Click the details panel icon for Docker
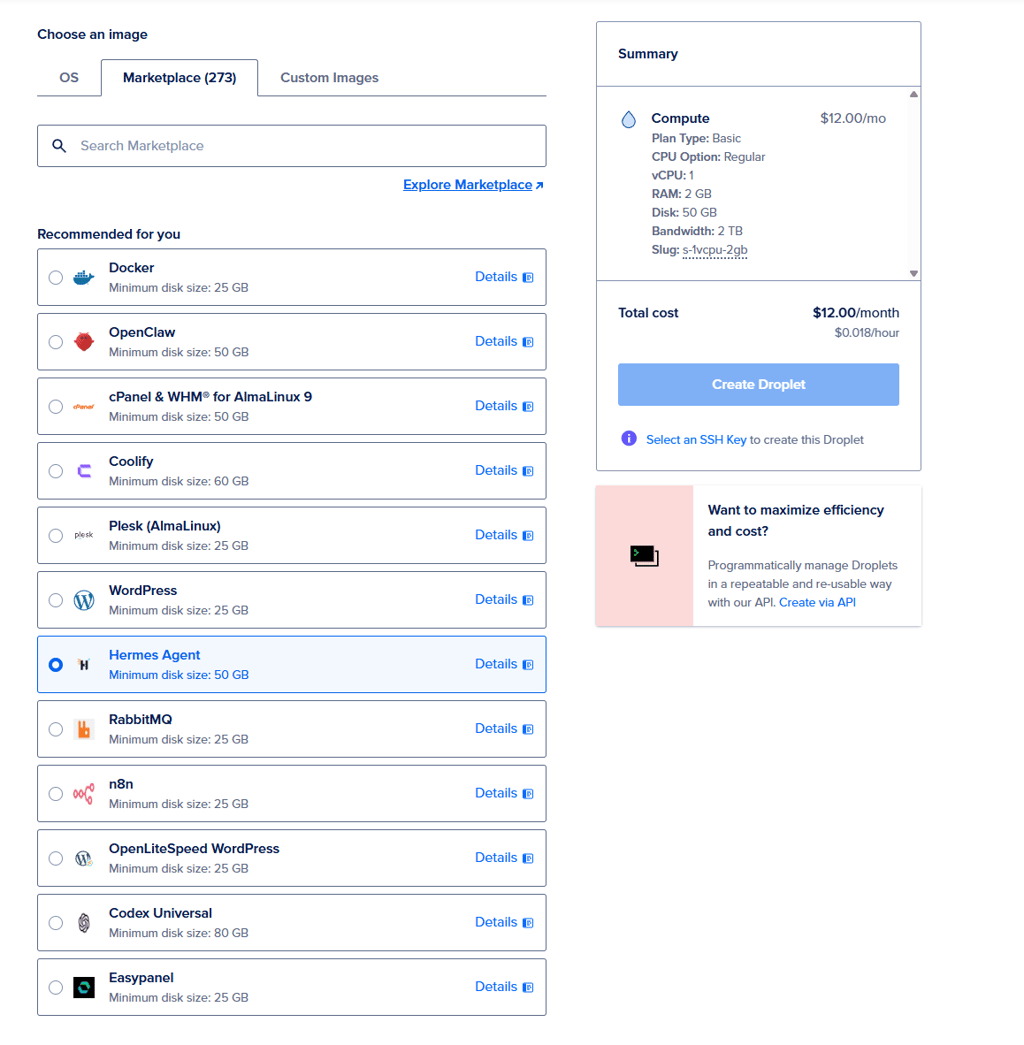 pyautogui.click(x=528, y=277)
